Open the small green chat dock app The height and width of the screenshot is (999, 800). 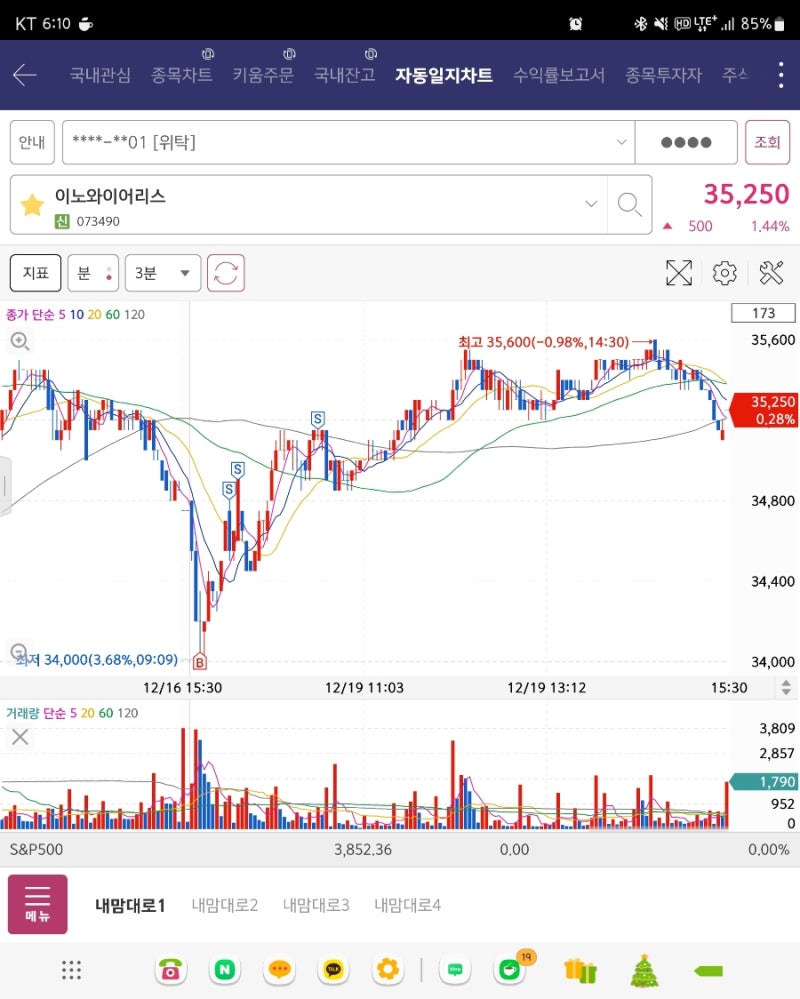click(455, 970)
